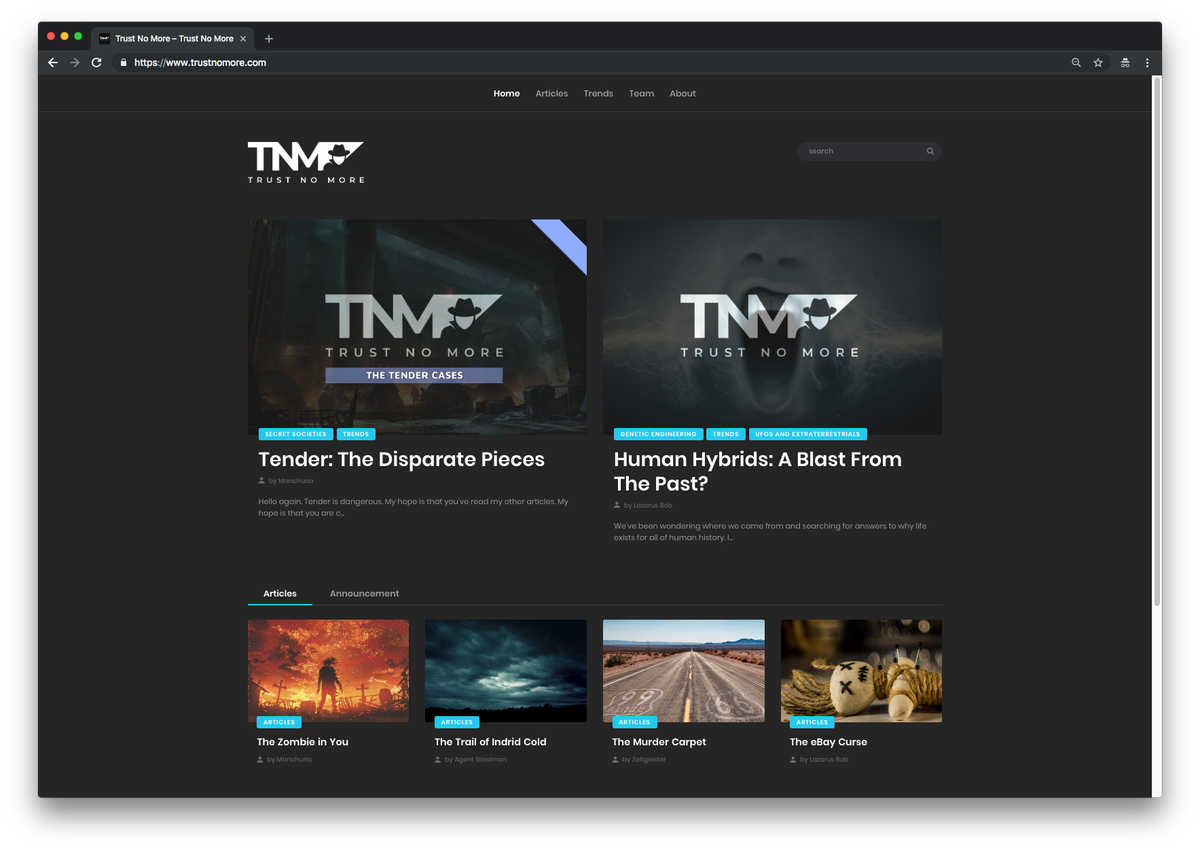This screenshot has height=852, width=1200.
Task: Open a new tab with plus button
Action: click(x=269, y=38)
